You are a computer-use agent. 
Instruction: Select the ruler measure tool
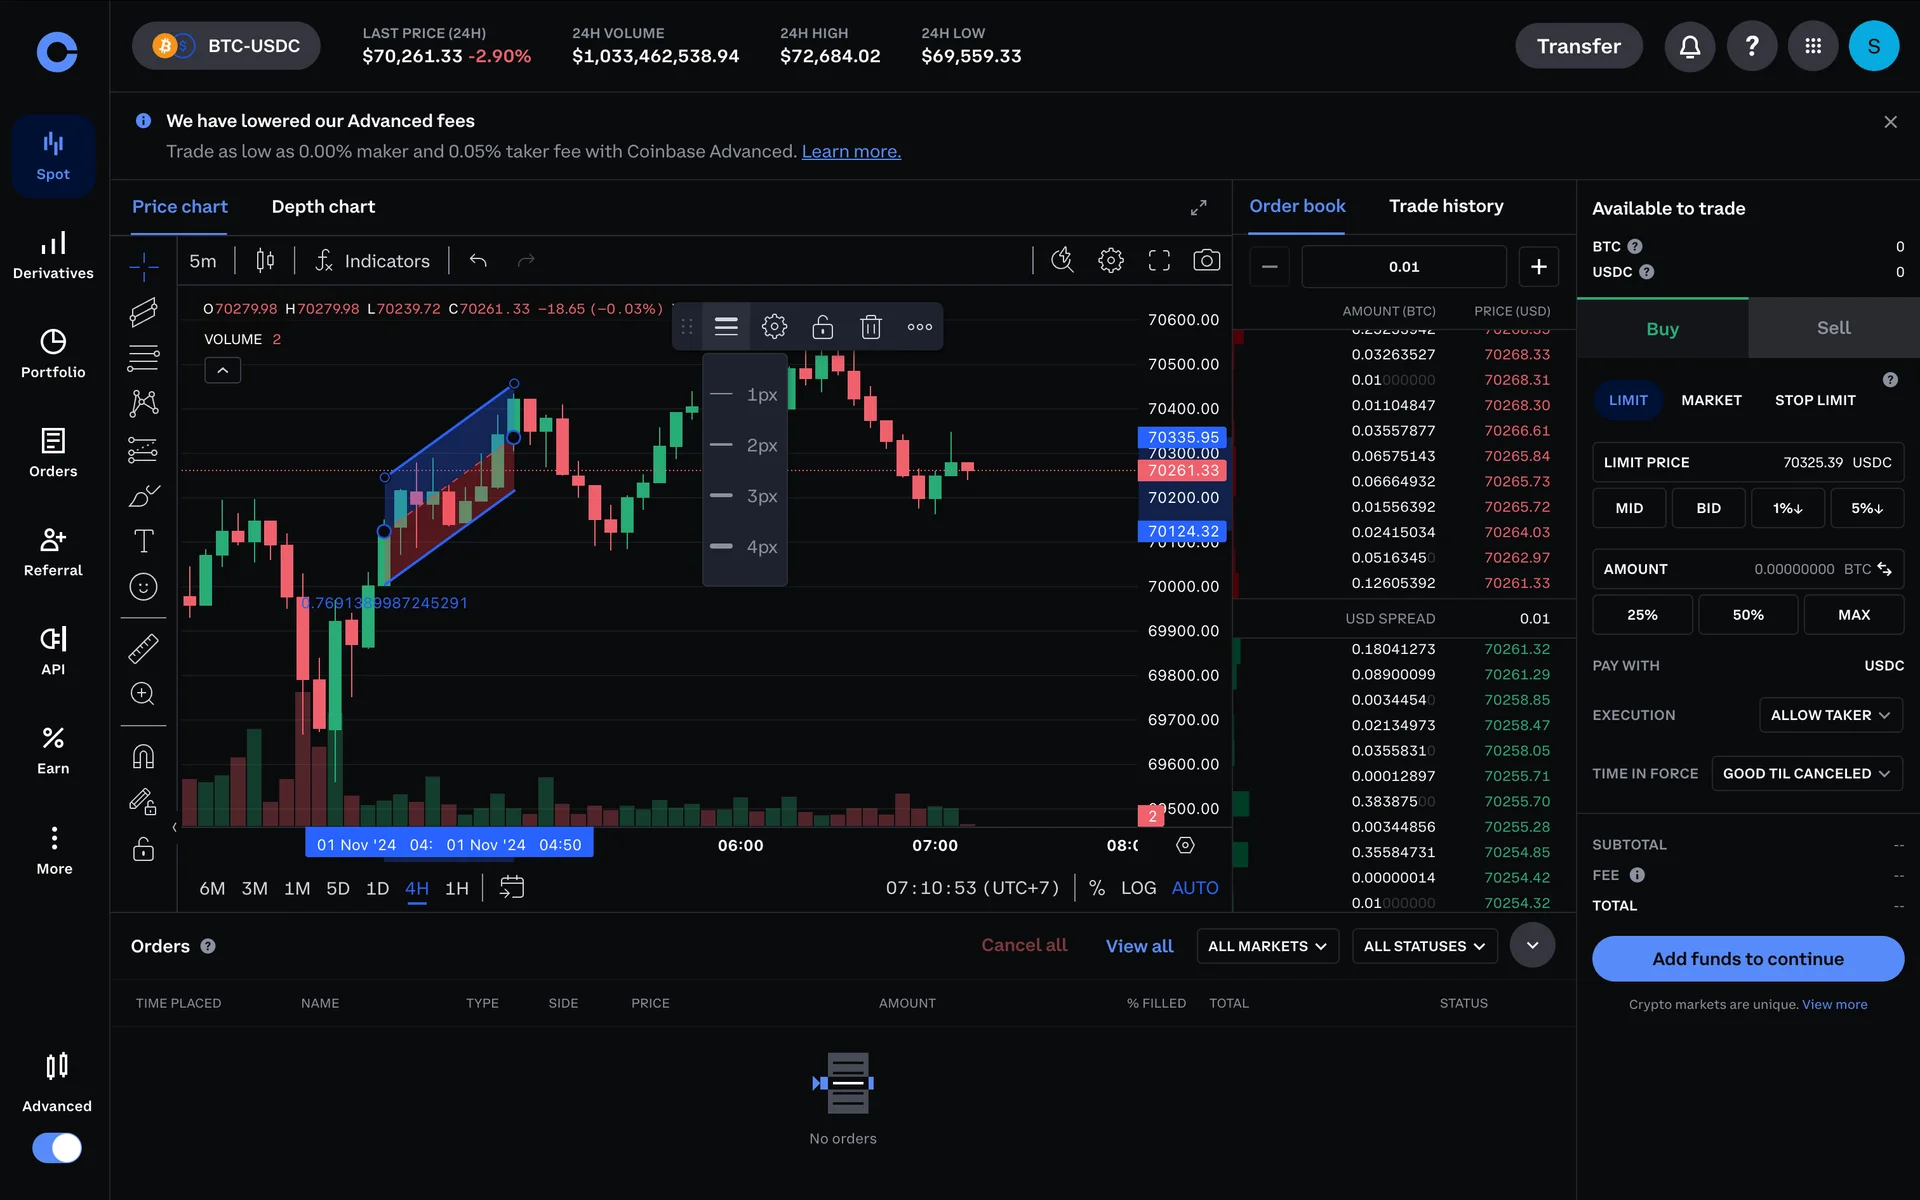click(143, 649)
